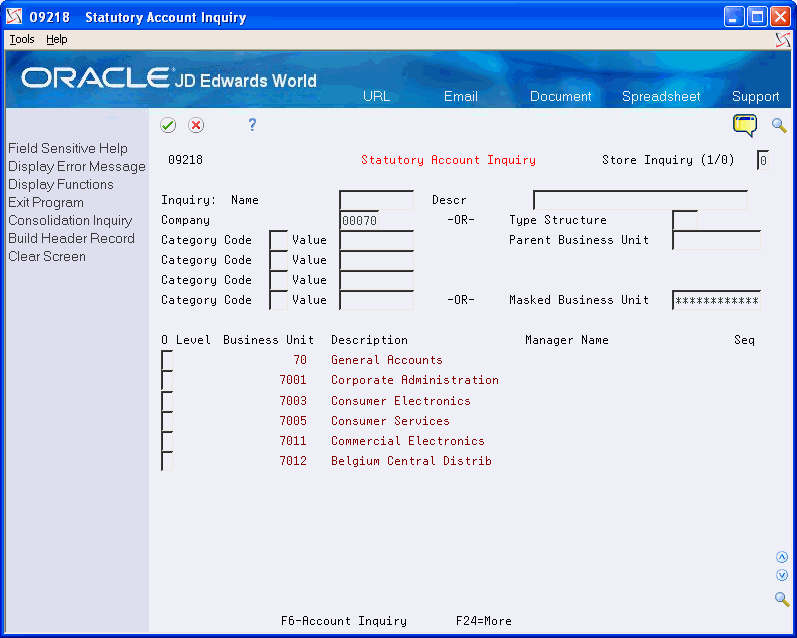Image resolution: width=797 pixels, height=638 pixels.
Task: Click the JD Edwards icon in the menu bar
Action: pyautogui.click(x=783, y=40)
